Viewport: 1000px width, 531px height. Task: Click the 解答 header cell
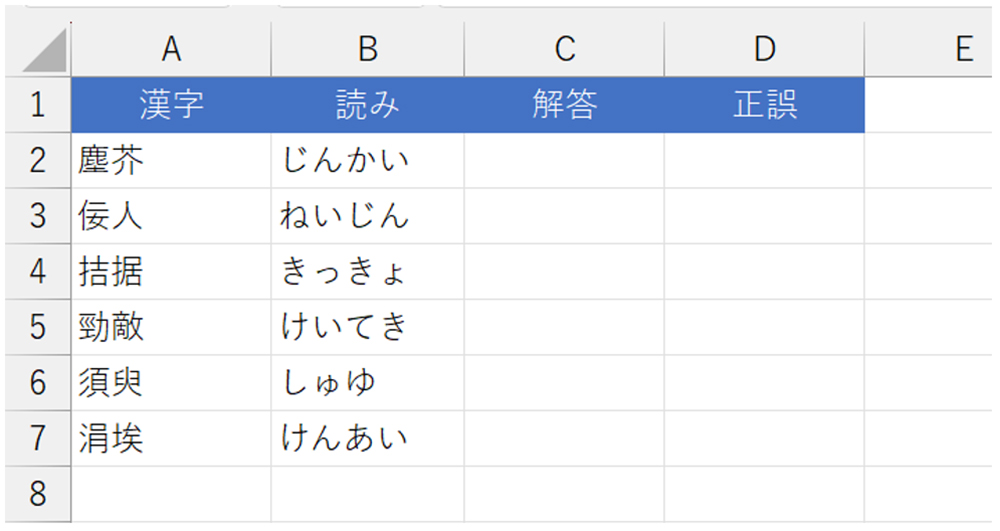(564, 105)
